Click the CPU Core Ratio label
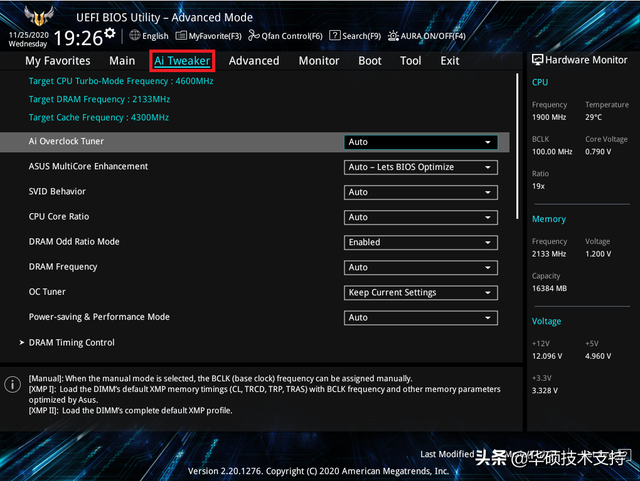The width and height of the screenshot is (640, 481). coord(59,217)
